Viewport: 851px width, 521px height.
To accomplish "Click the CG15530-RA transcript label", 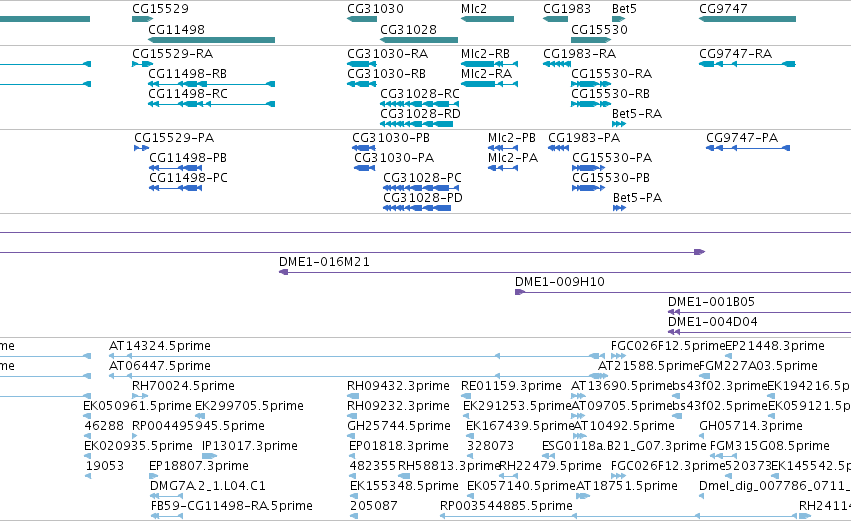I will (x=612, y=74).
